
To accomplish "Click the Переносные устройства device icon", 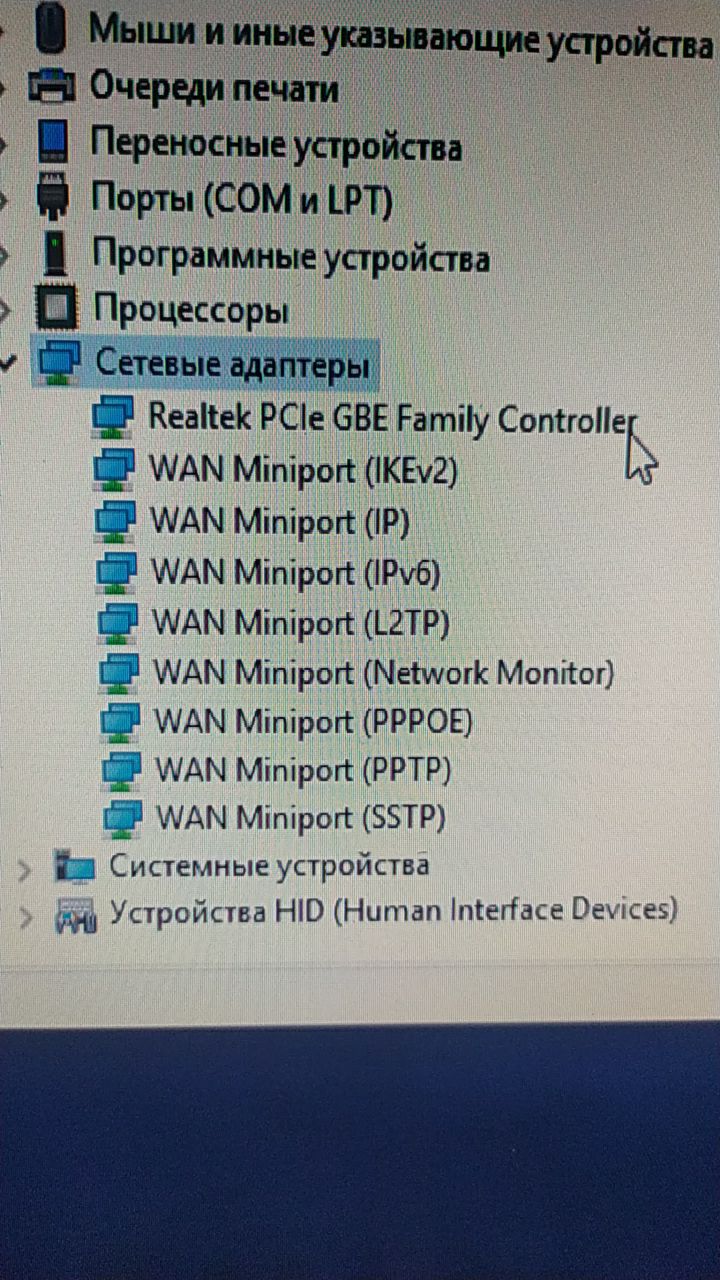I will [54, 143].
